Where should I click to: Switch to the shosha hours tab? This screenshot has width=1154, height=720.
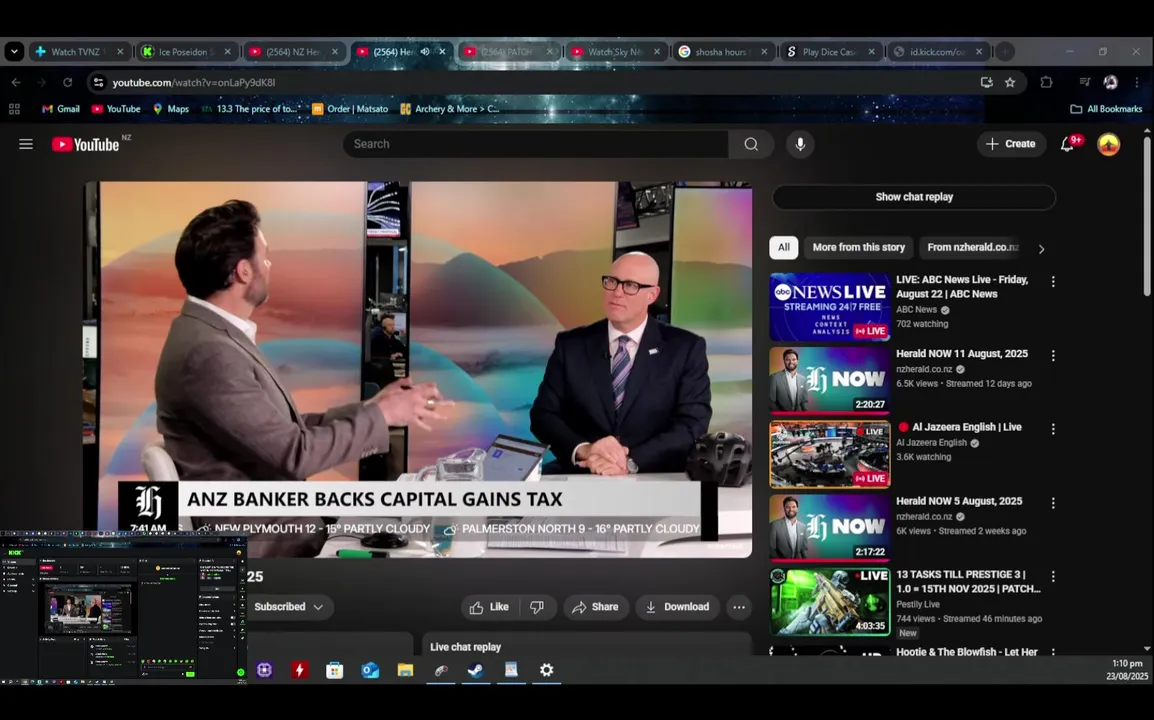(723, 52)
